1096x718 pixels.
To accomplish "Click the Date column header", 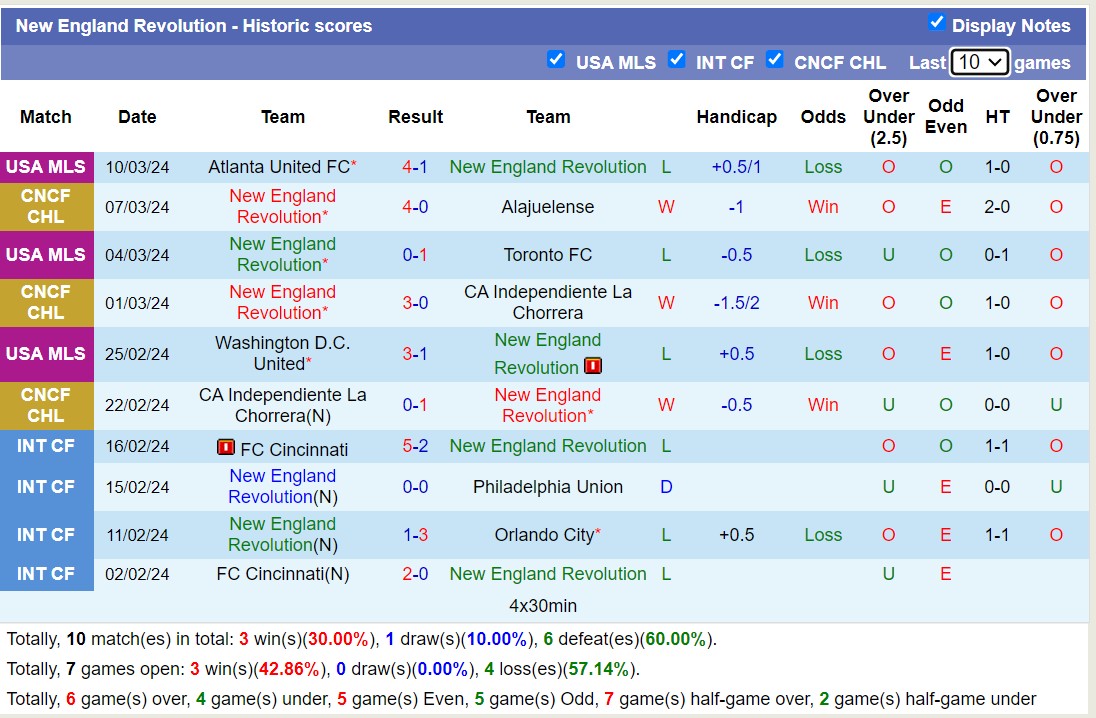I will [x=137, y=117].
